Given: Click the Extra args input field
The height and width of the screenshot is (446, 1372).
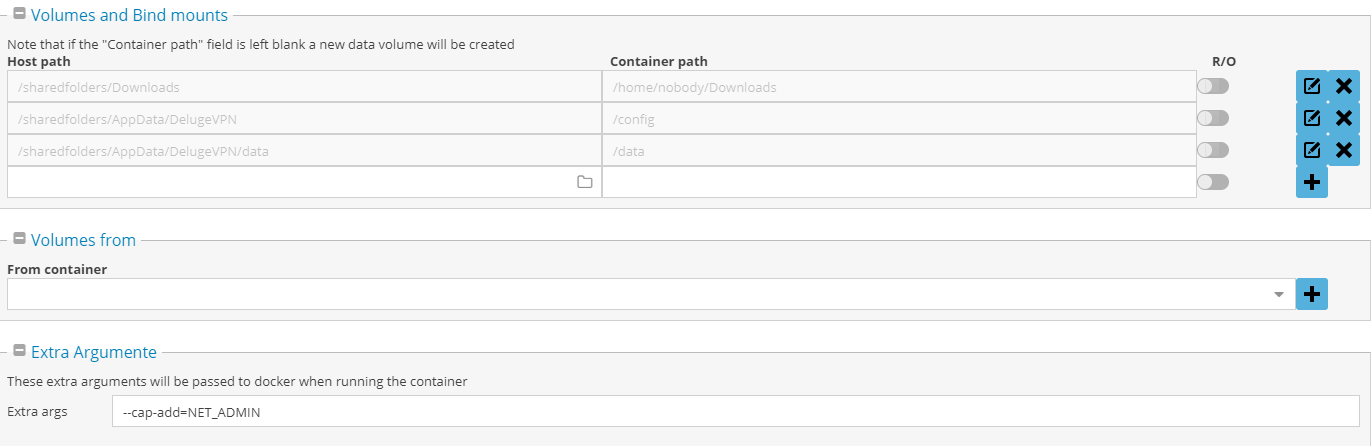Looking at the screenshot, I should pos(736,411).
